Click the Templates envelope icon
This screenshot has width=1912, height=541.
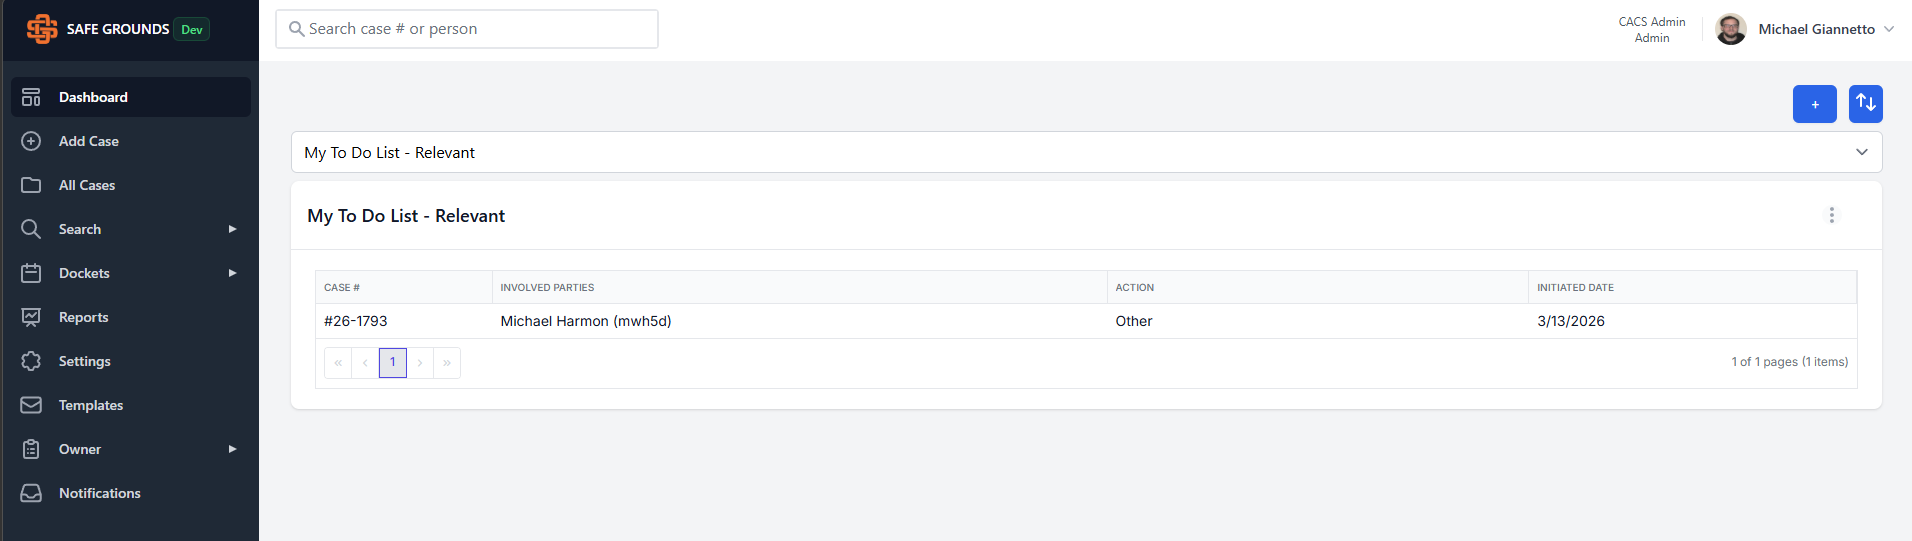pos(31,405)
